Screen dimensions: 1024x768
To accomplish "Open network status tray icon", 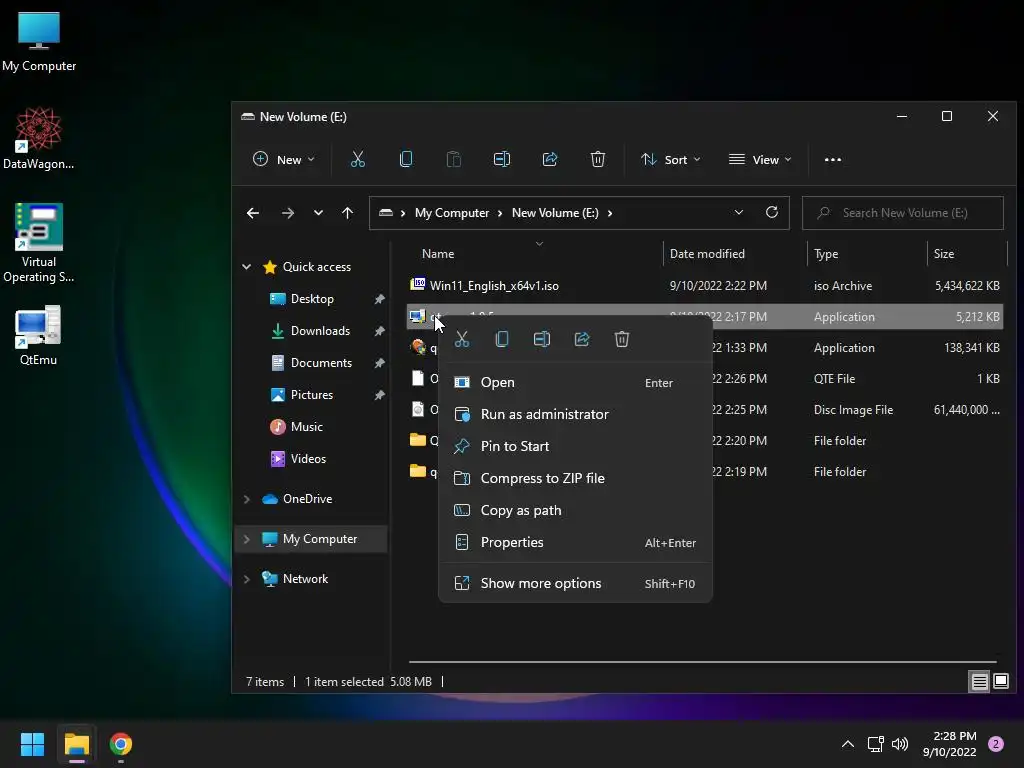I will point(875,744).
